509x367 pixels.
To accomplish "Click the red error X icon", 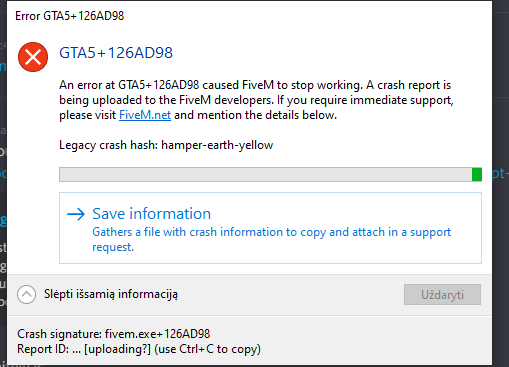I will coord(33,57).
